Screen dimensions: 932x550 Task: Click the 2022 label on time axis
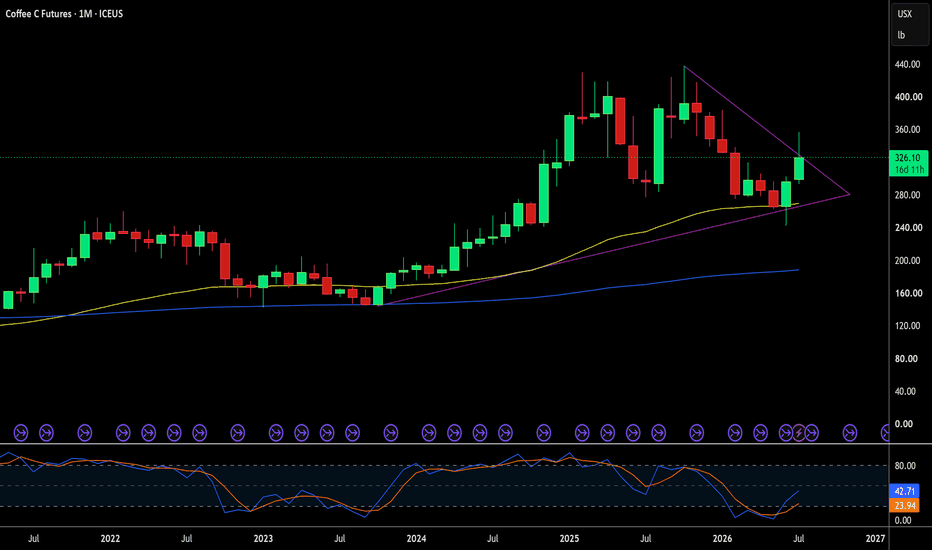pyautogui.click(x=110, y=539)
